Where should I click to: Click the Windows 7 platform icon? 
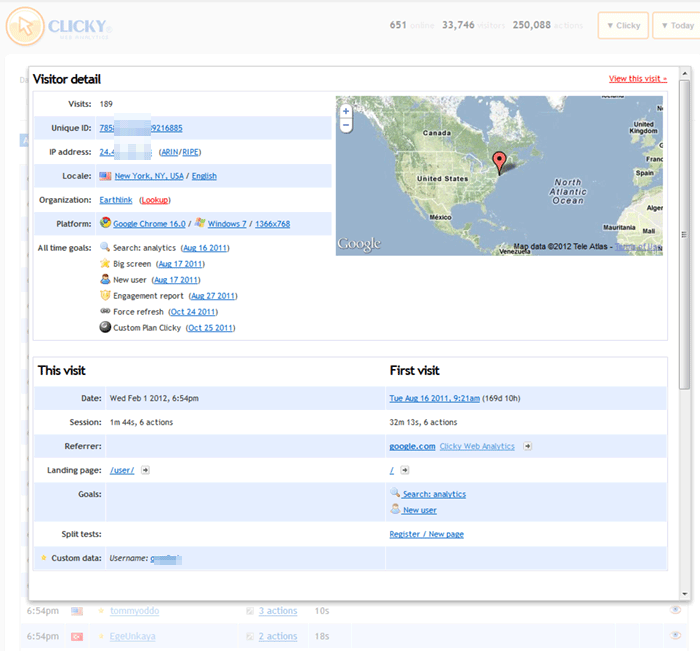[200, 223]
